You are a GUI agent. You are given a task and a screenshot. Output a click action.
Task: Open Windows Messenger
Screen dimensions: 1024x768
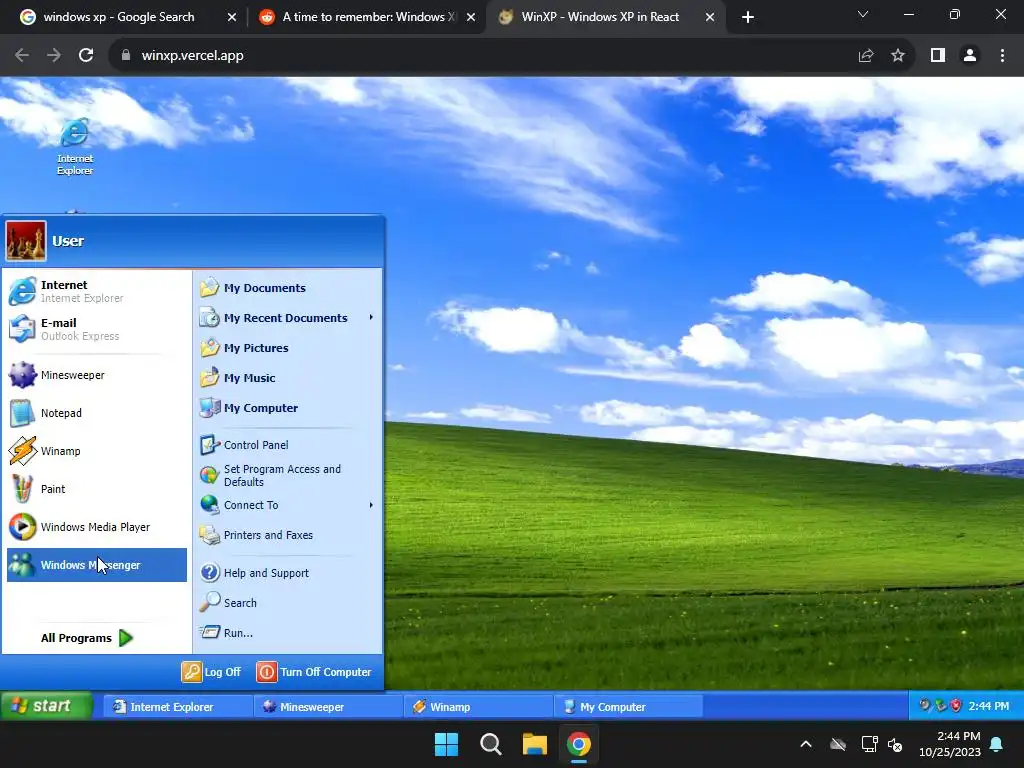[x=97, y=565]
